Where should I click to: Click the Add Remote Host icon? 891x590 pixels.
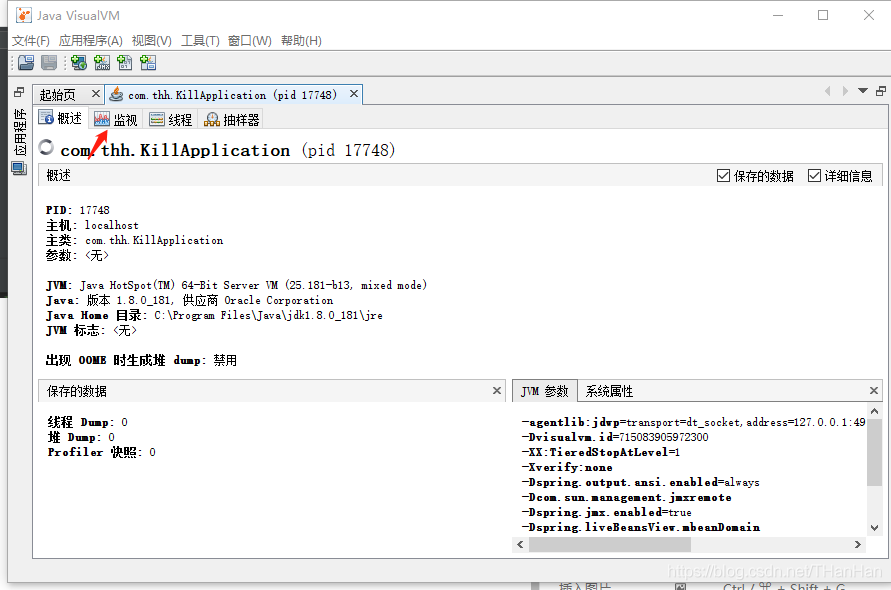(78, 63)
